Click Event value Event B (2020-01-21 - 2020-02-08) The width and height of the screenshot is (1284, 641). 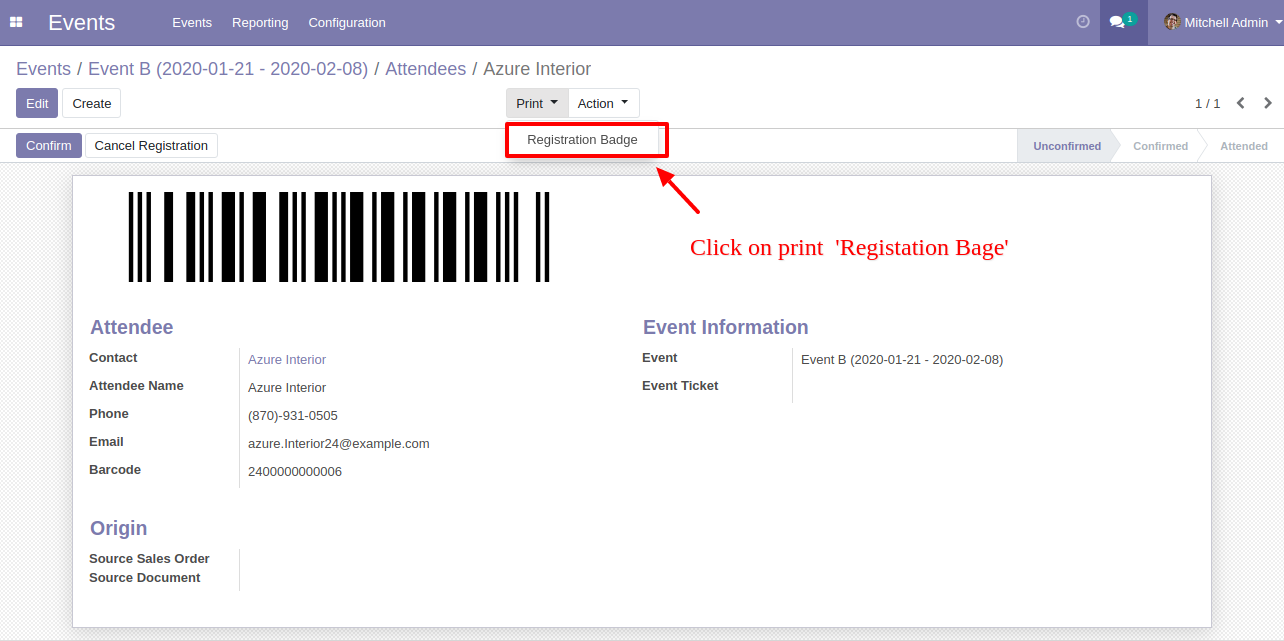click(x=902, y=359)
